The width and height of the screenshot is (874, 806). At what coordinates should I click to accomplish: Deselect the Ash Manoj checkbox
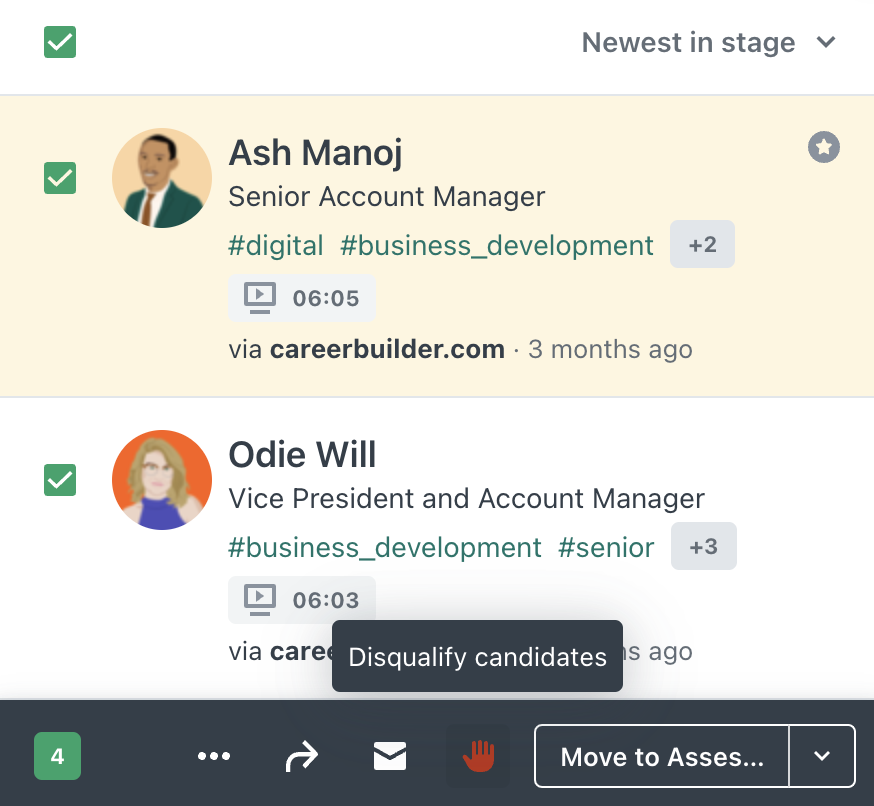point(60,178)
